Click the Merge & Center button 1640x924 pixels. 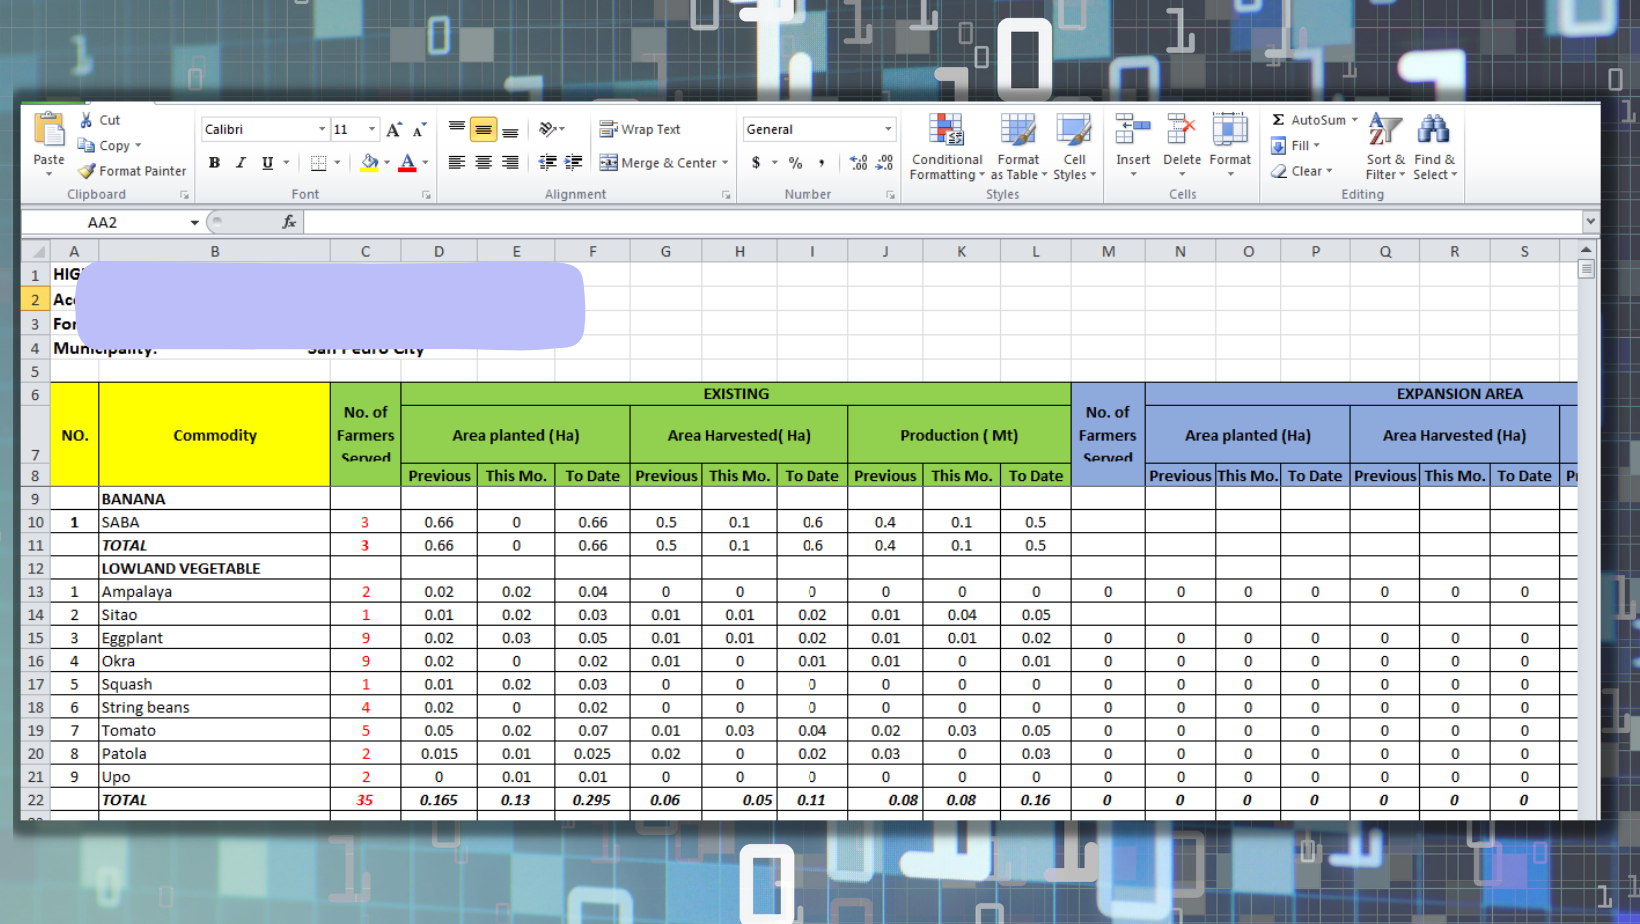pos(658,163)
